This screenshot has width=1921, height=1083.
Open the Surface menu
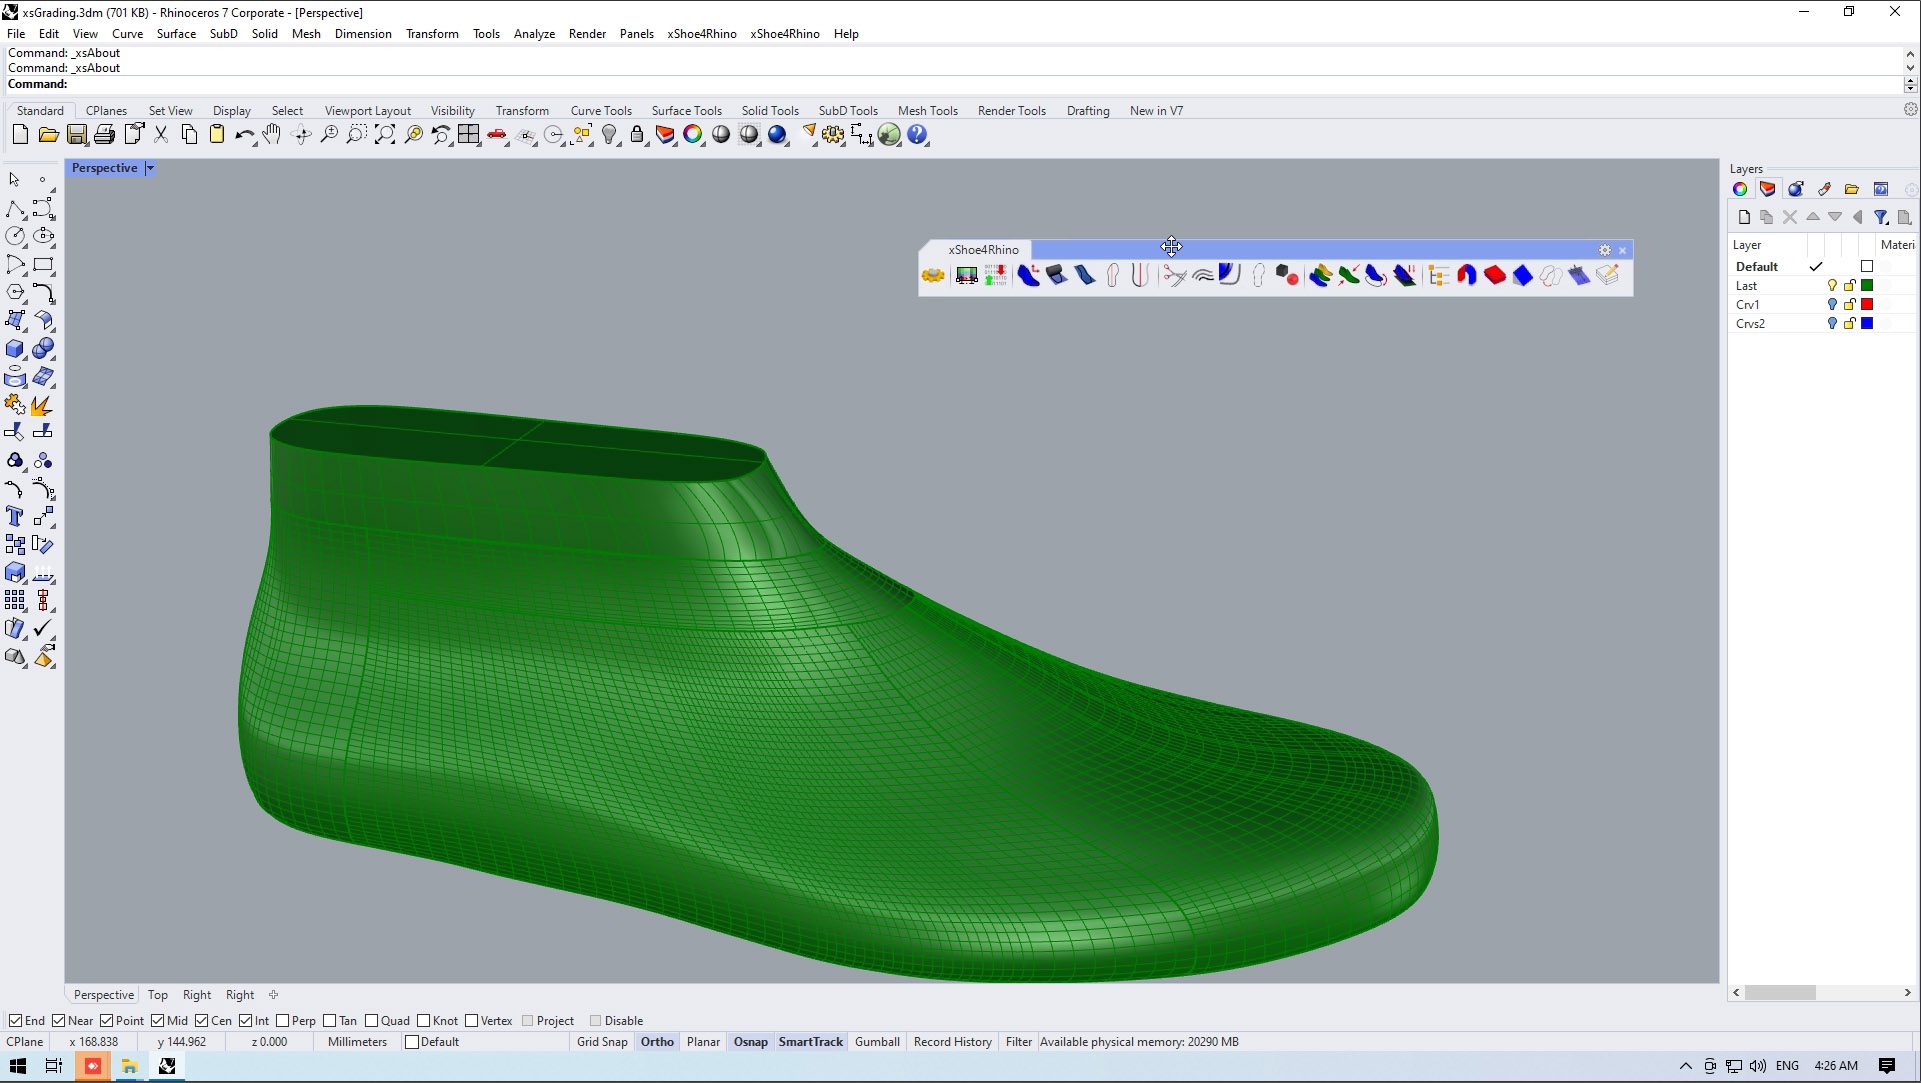click(x=176, y=34)
